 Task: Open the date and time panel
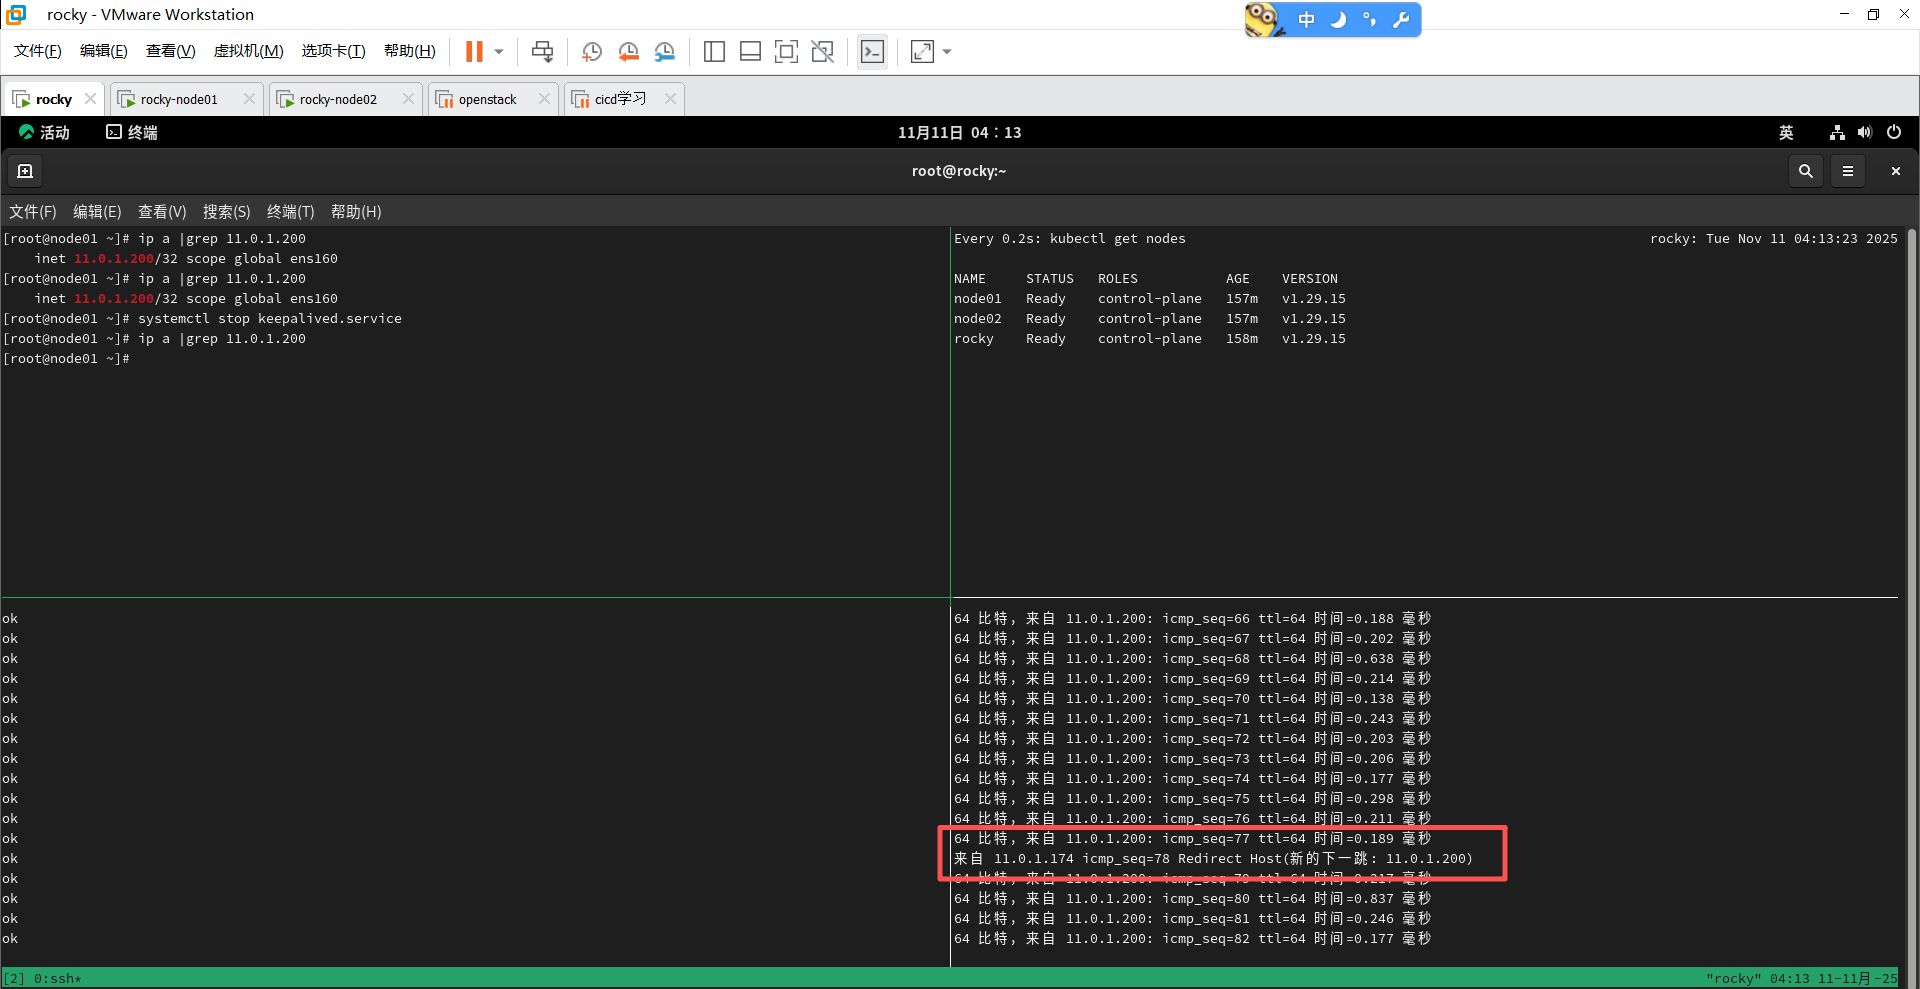pyautogui.click(x=959, y=132)
